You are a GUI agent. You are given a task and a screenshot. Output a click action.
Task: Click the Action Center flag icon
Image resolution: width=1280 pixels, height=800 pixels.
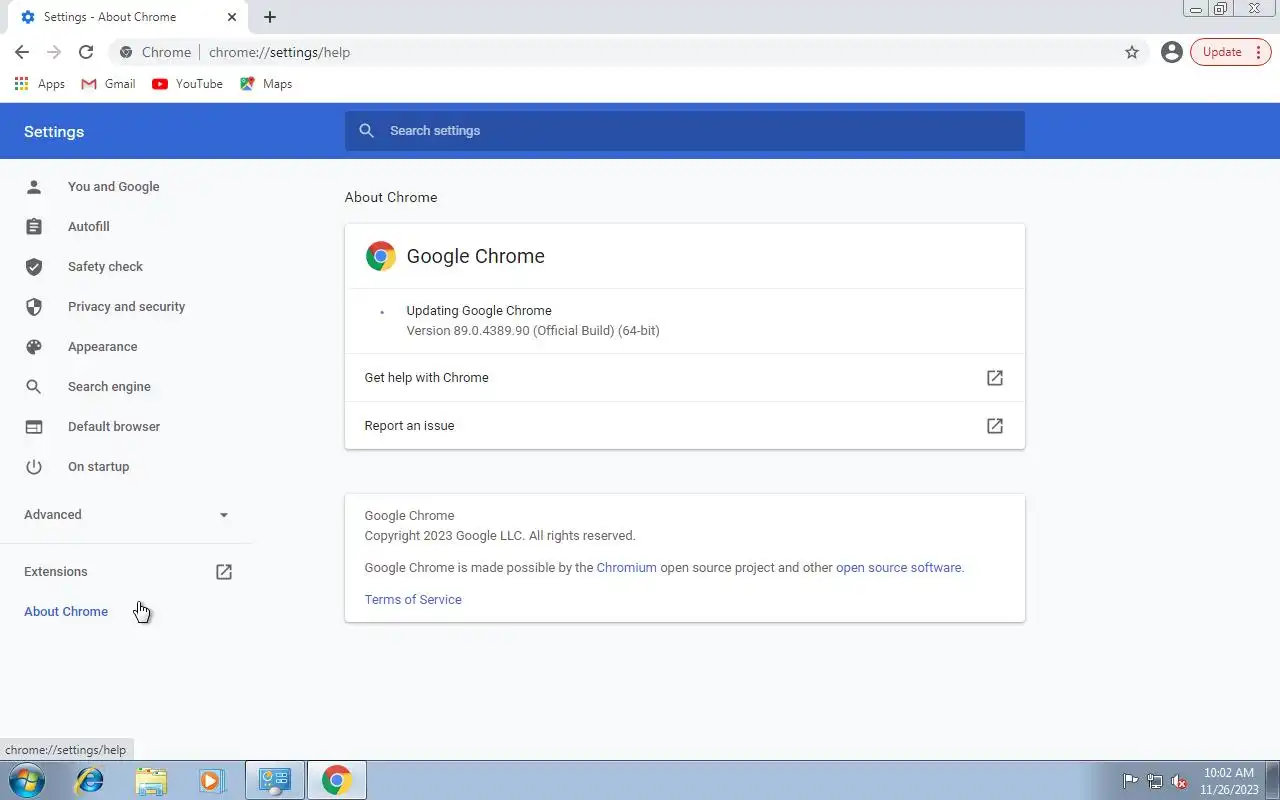pyautogui.click(x=1131, y=781)
